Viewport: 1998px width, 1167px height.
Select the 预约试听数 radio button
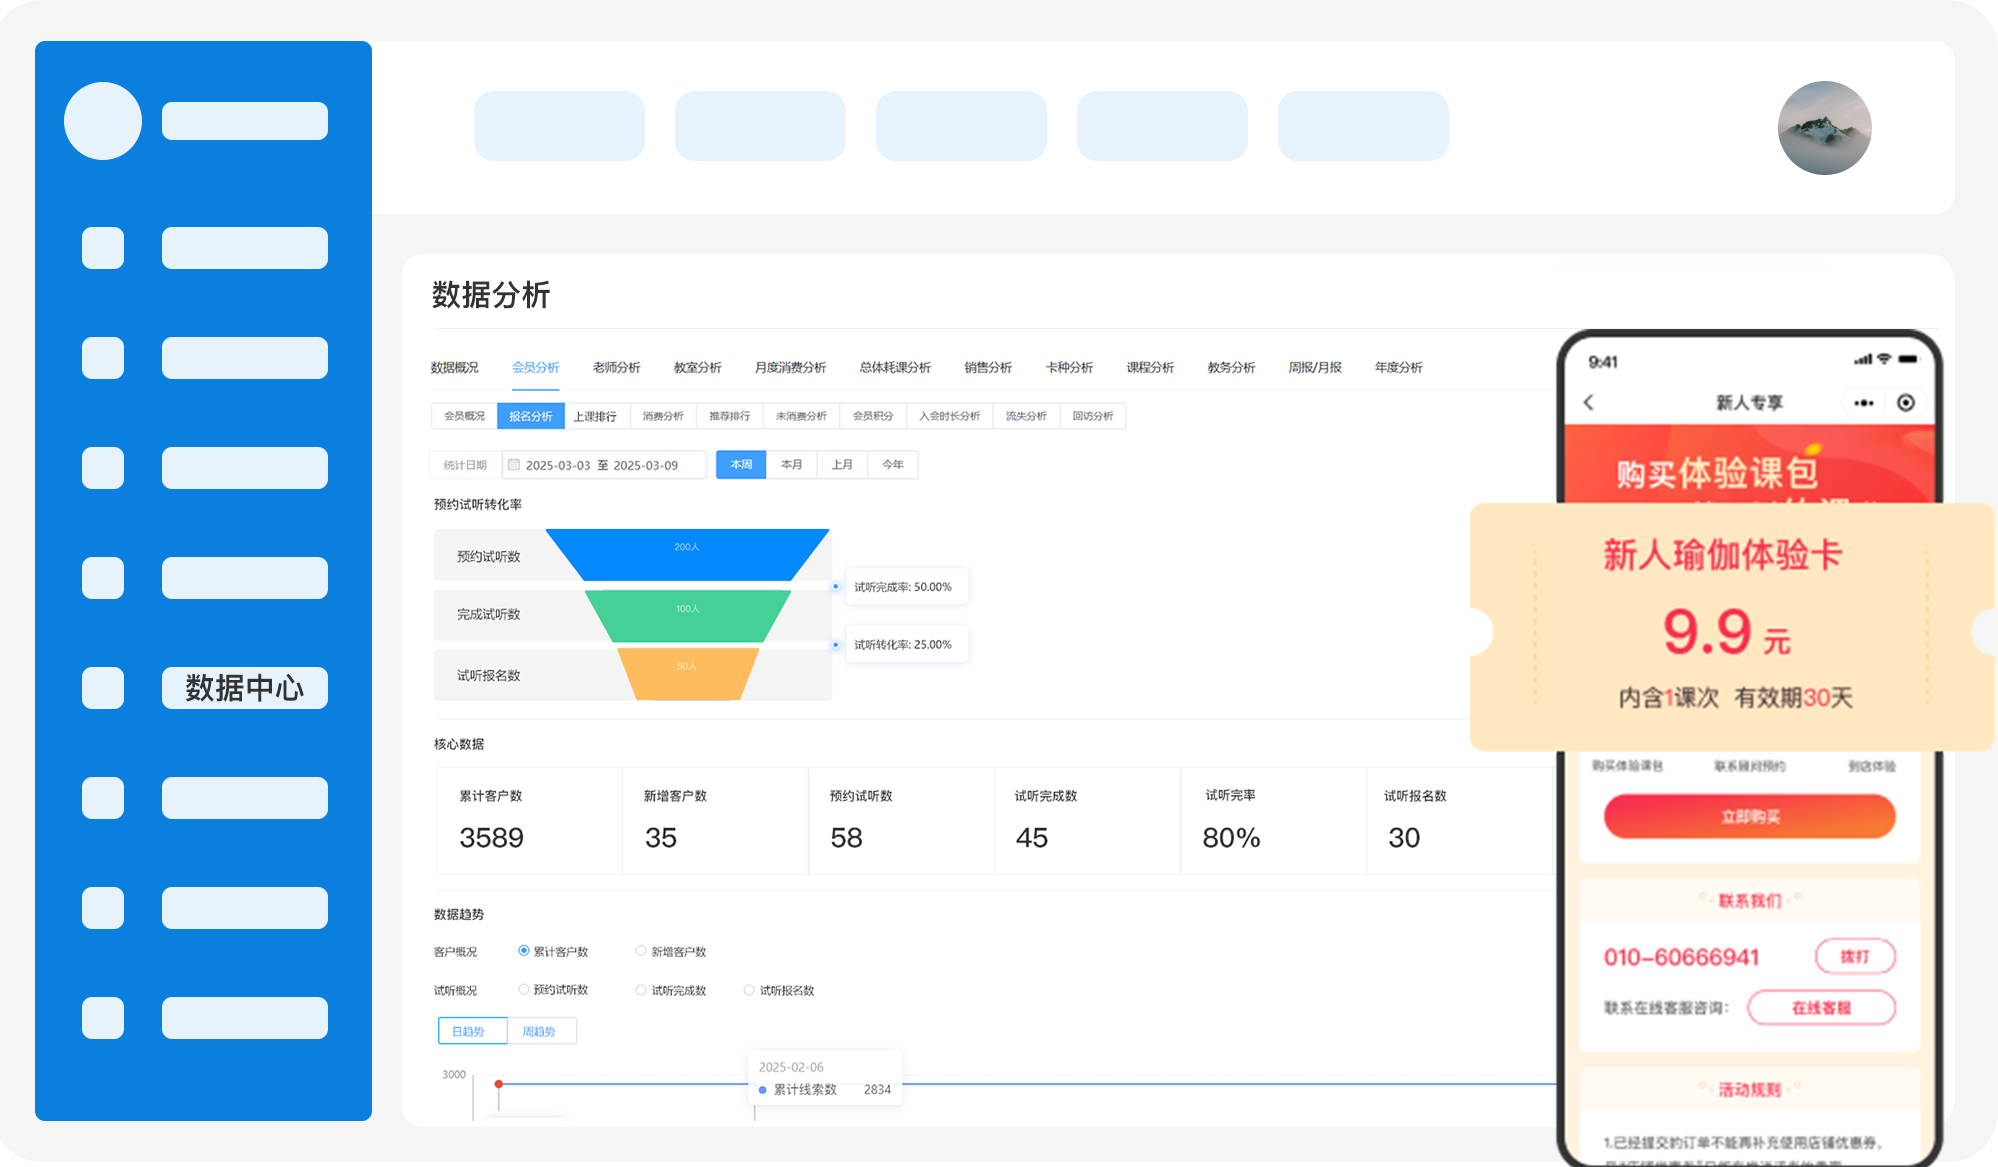(x=524, y=990)
